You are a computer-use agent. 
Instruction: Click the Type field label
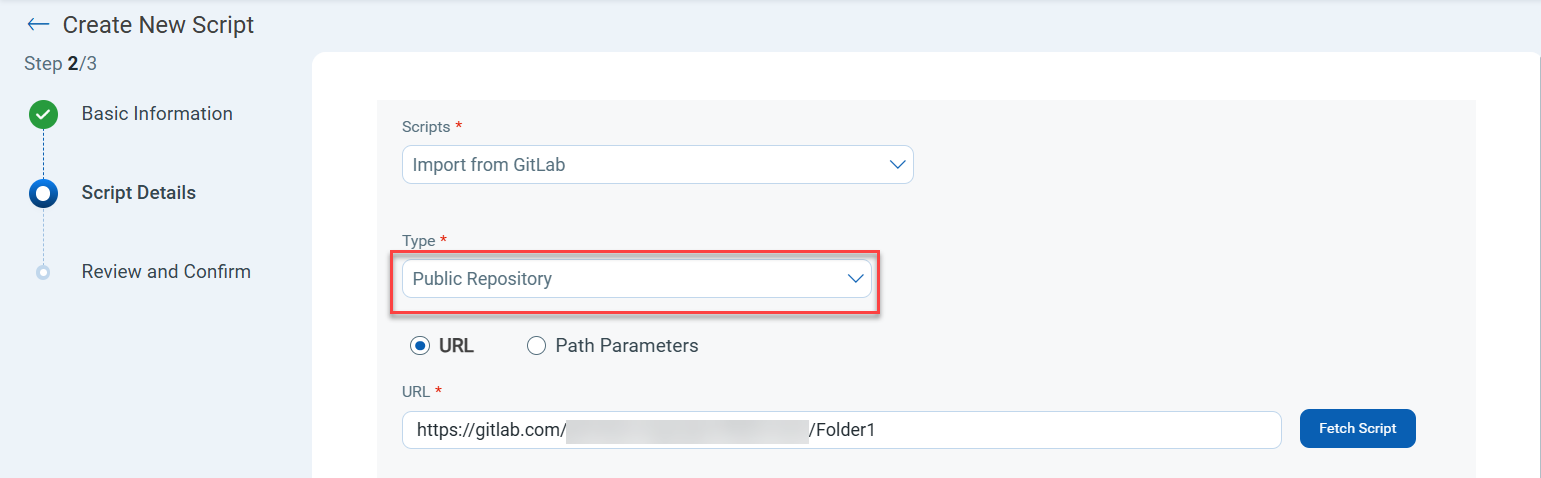pyautogui.click(x=418, y=241)
